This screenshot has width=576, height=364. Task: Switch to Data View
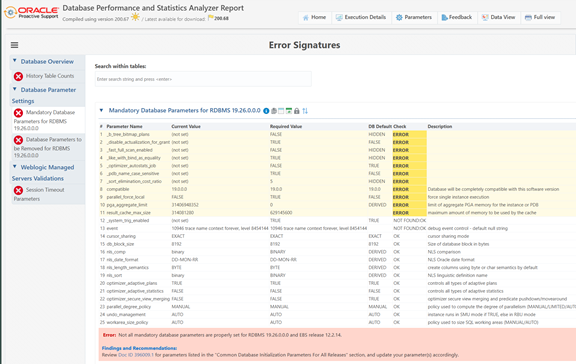click(498, 17)
